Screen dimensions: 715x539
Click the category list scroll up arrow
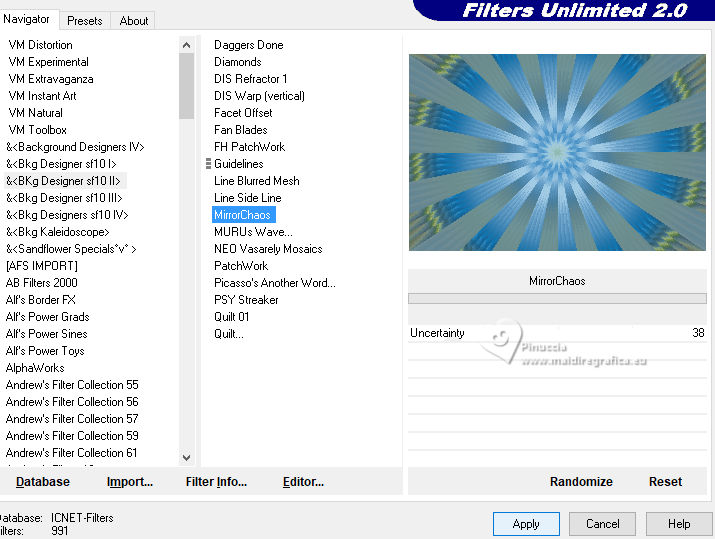click(x=186, y=45)
